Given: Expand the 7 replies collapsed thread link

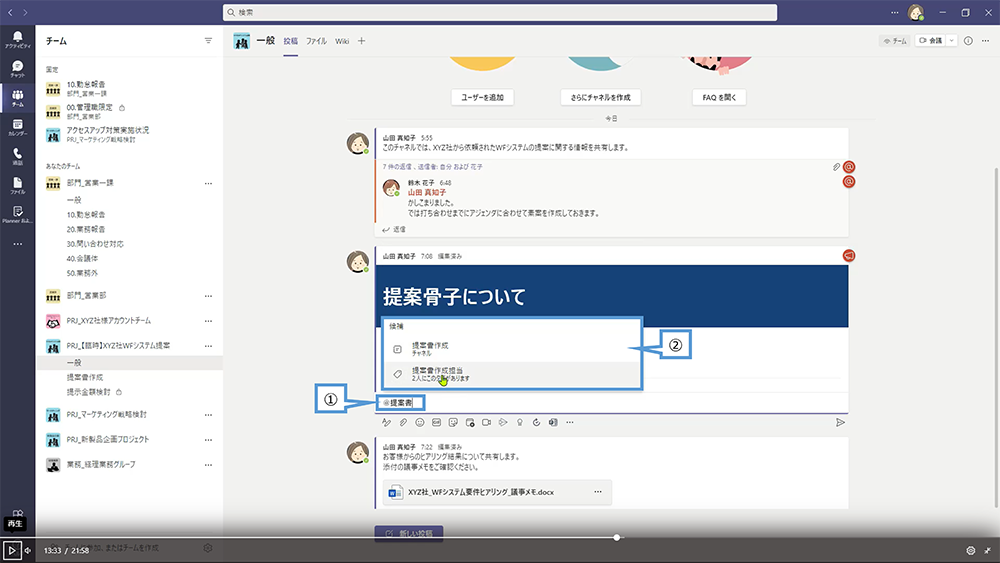Looking at the screenshot, I should click(x=432, y=166).
